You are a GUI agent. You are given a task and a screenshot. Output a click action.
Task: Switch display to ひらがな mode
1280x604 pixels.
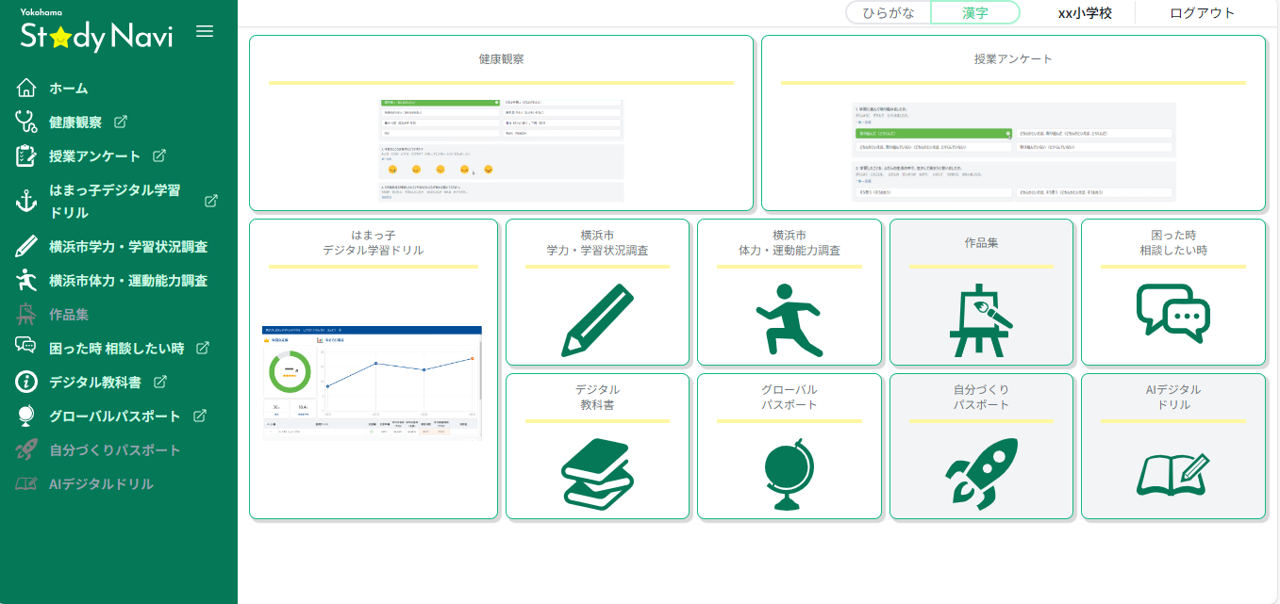(x=888, y=13)
